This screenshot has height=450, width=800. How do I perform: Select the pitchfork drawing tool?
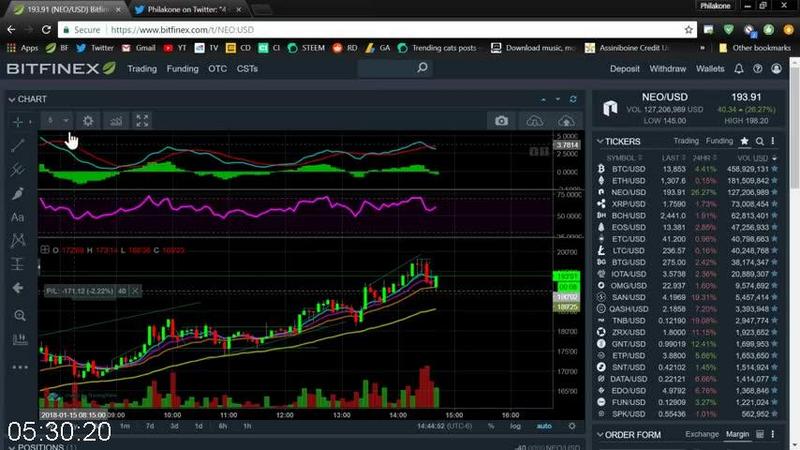(x=17, y=169)
